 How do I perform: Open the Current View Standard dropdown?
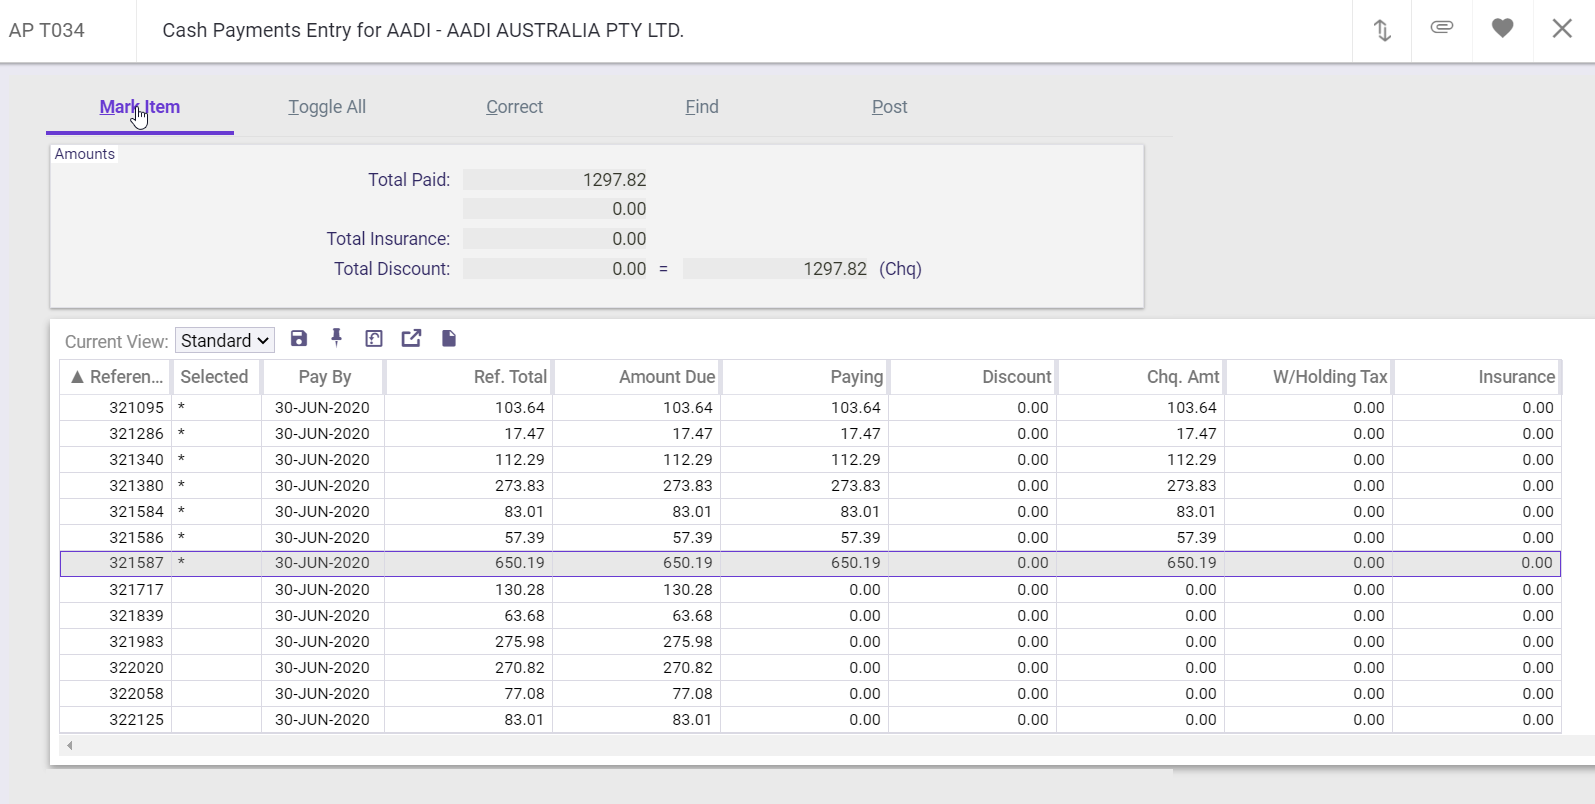point(225,341)
